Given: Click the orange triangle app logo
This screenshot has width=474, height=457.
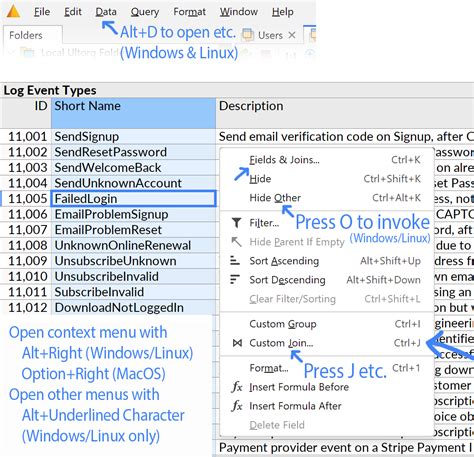Looking at the screenshot, I should (x=13, y=11).
